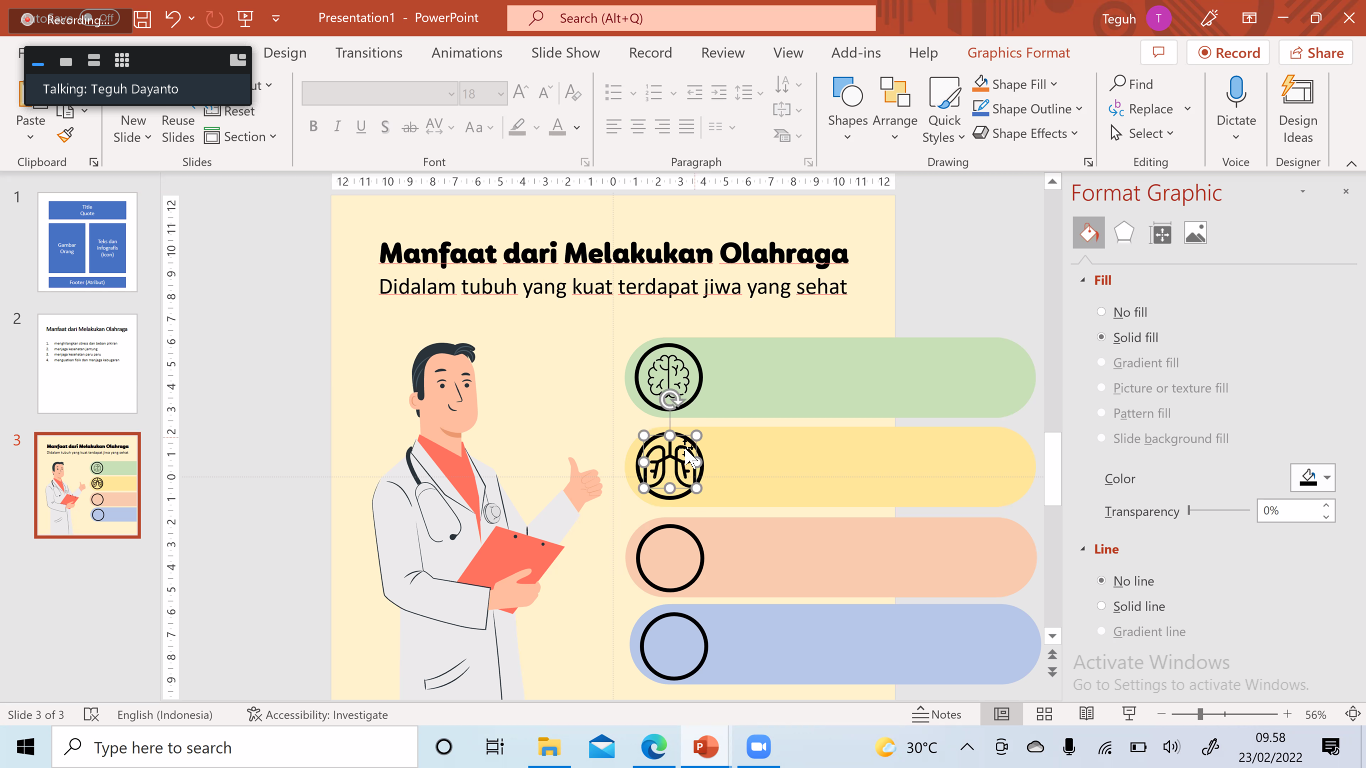This screenshot has height=768, width=1366.
Task: Select slide 2 thumbnail
Action: pyautogui.click(x=87, y=363)
